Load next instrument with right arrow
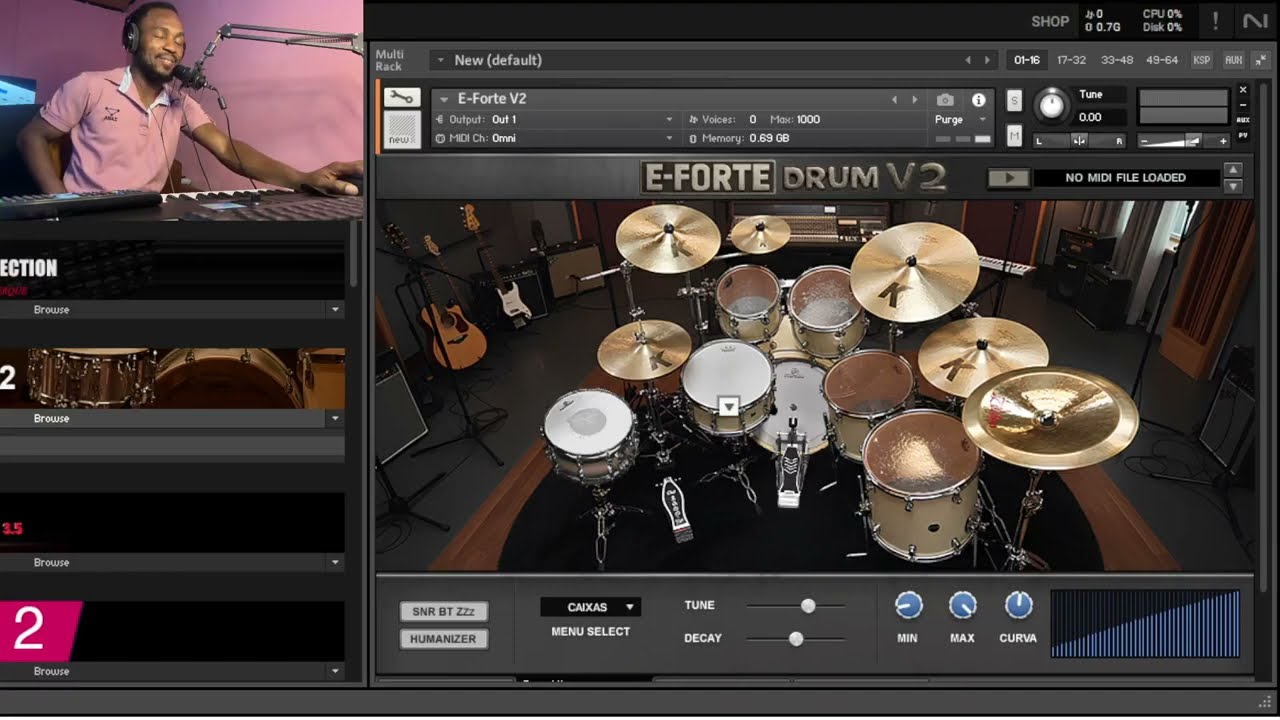 [914, 100]
